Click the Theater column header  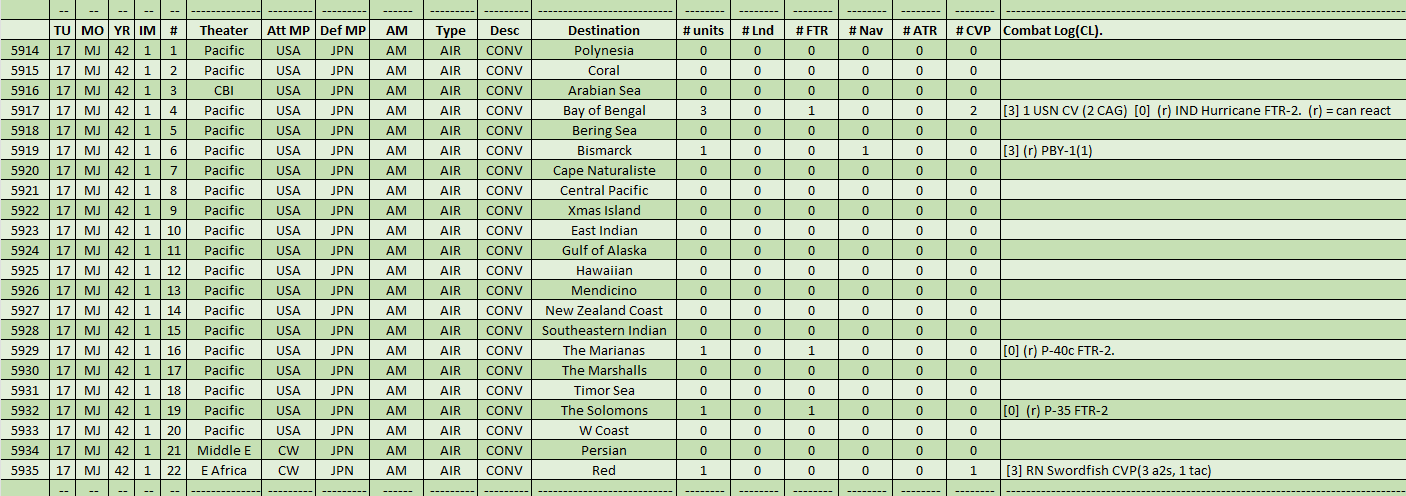224,31
